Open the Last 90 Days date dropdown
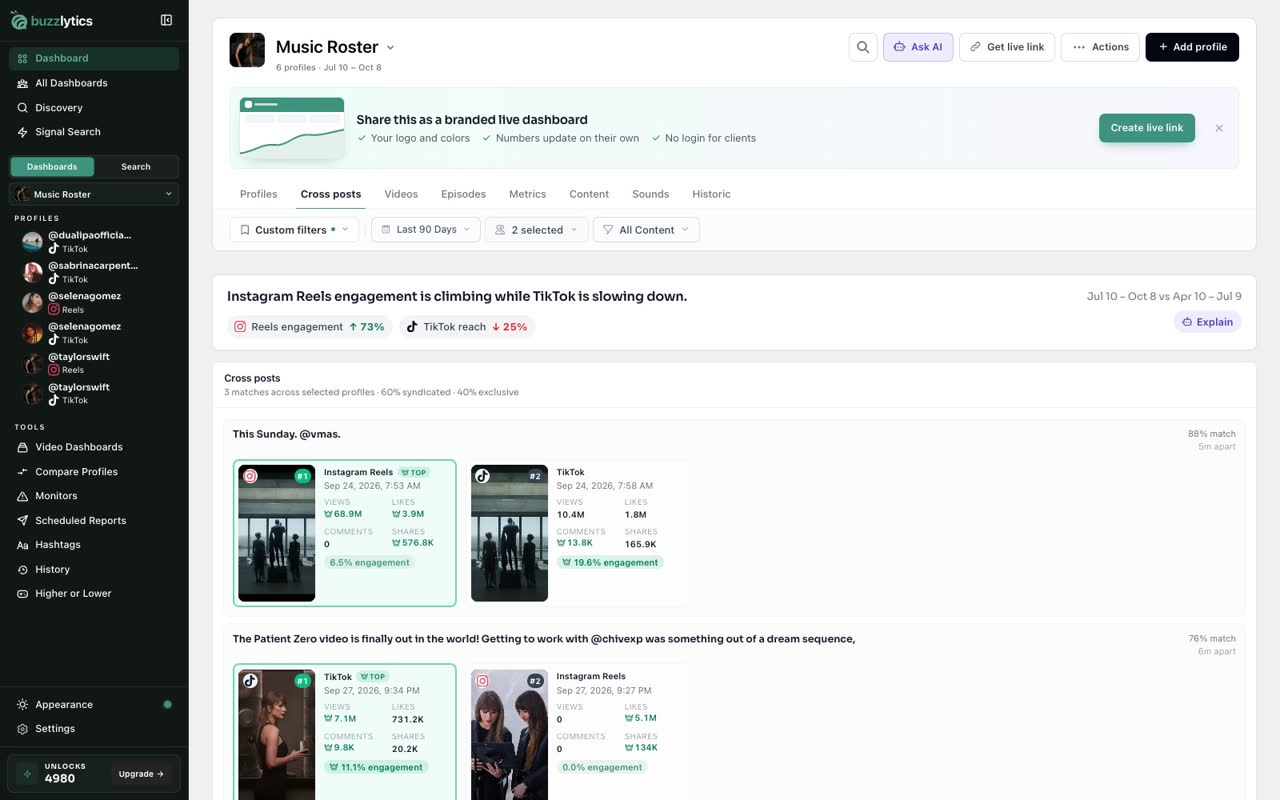This screenshot has width=1280, height=800. coord(426,230)
